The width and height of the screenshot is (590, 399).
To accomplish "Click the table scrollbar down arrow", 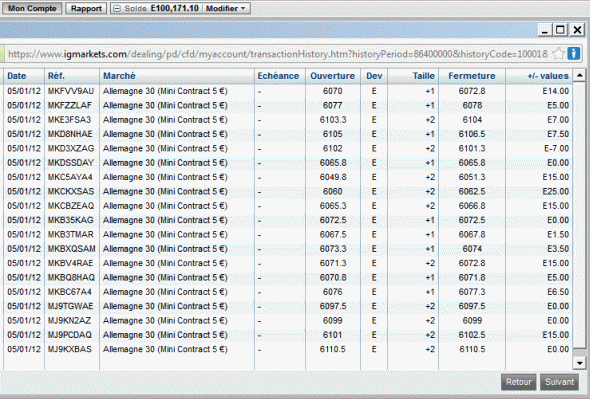I will 580,363.
